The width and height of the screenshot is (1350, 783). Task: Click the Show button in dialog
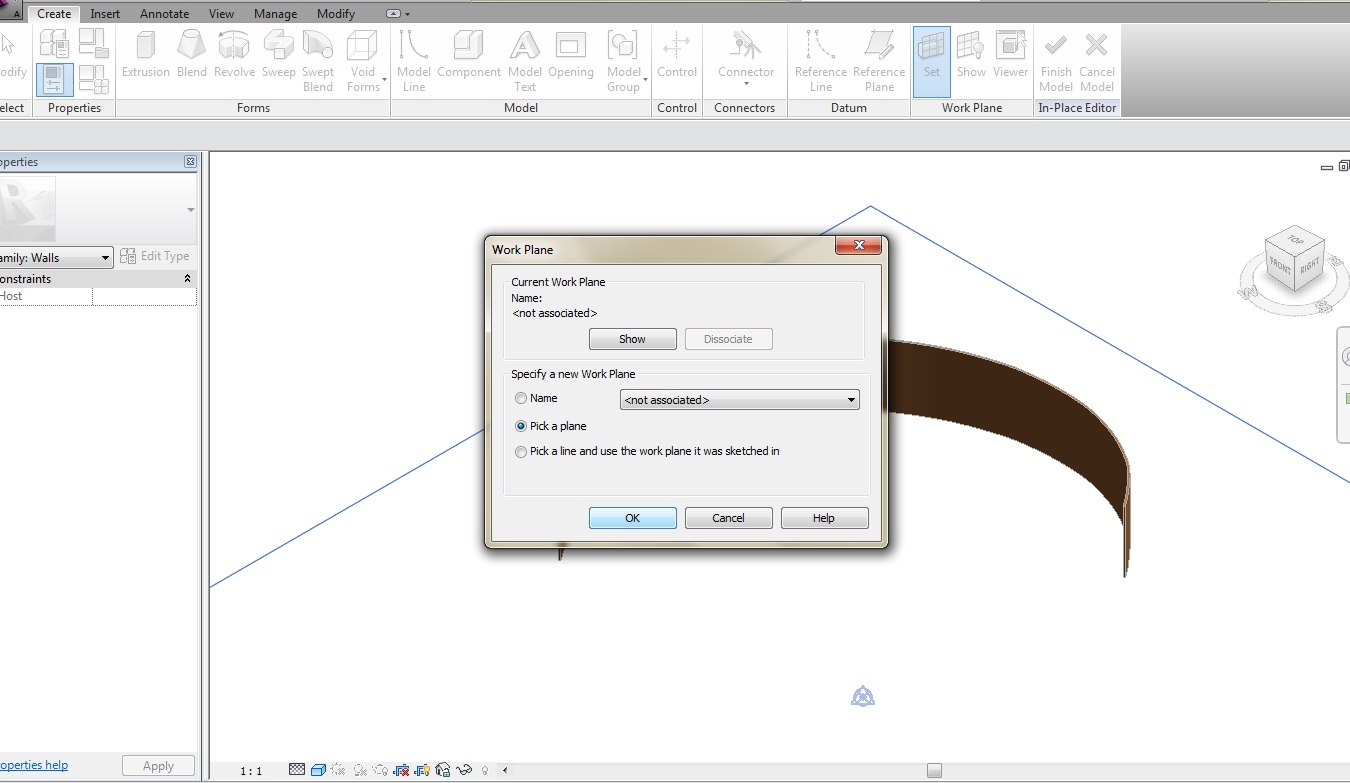tap(632, 339)
